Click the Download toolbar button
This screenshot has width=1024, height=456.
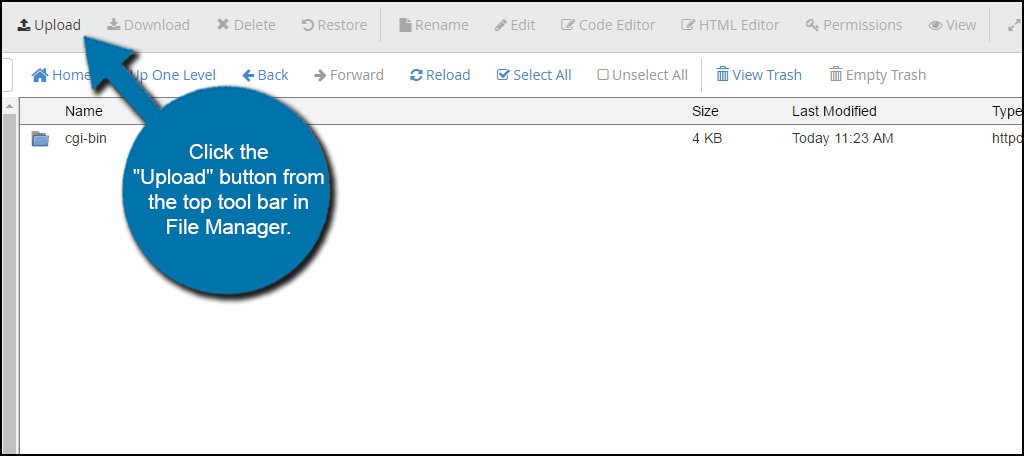(x=148, y=25)
